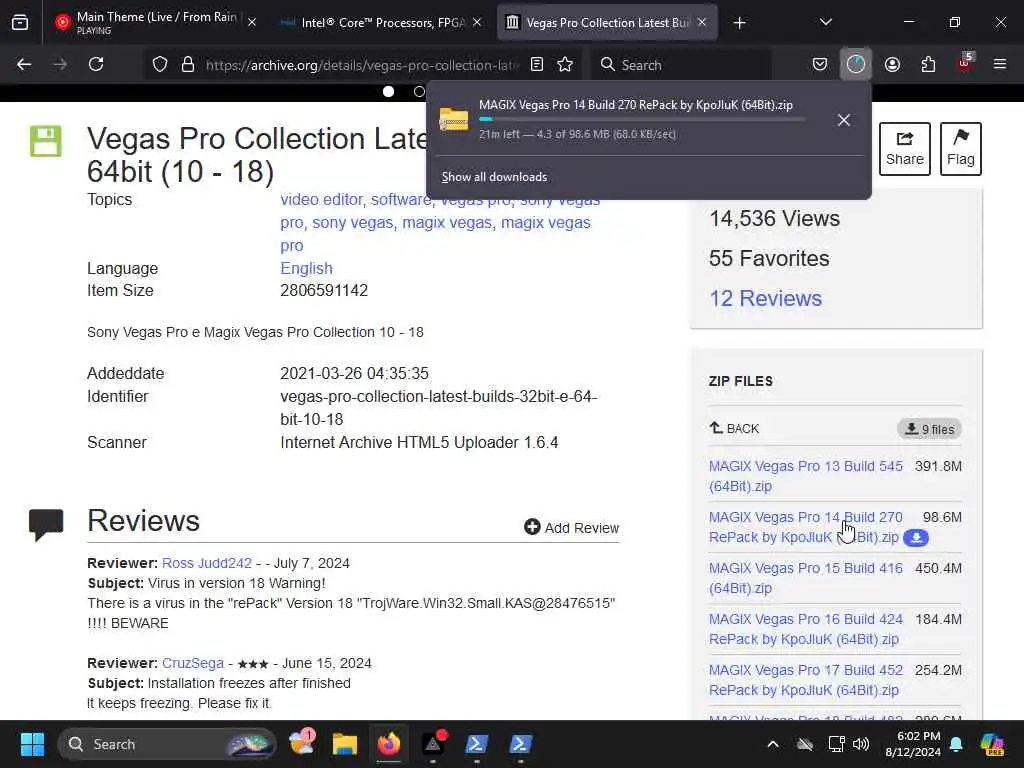Image resolution: width=1024 pixels, height=768 pixels.
Task: Bookmark this page with star icon
Action: point(565,65)
